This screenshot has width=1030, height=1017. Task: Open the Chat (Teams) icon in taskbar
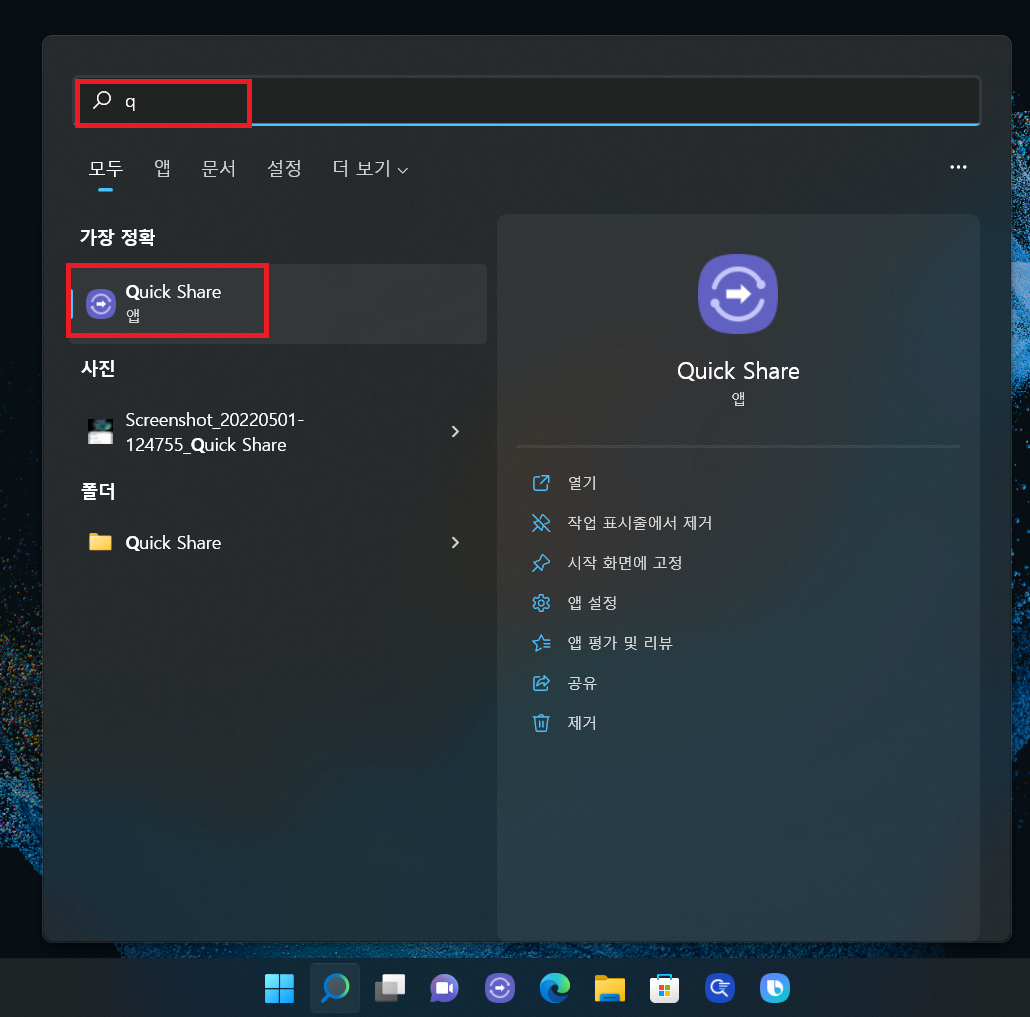(x=445, y=988)
